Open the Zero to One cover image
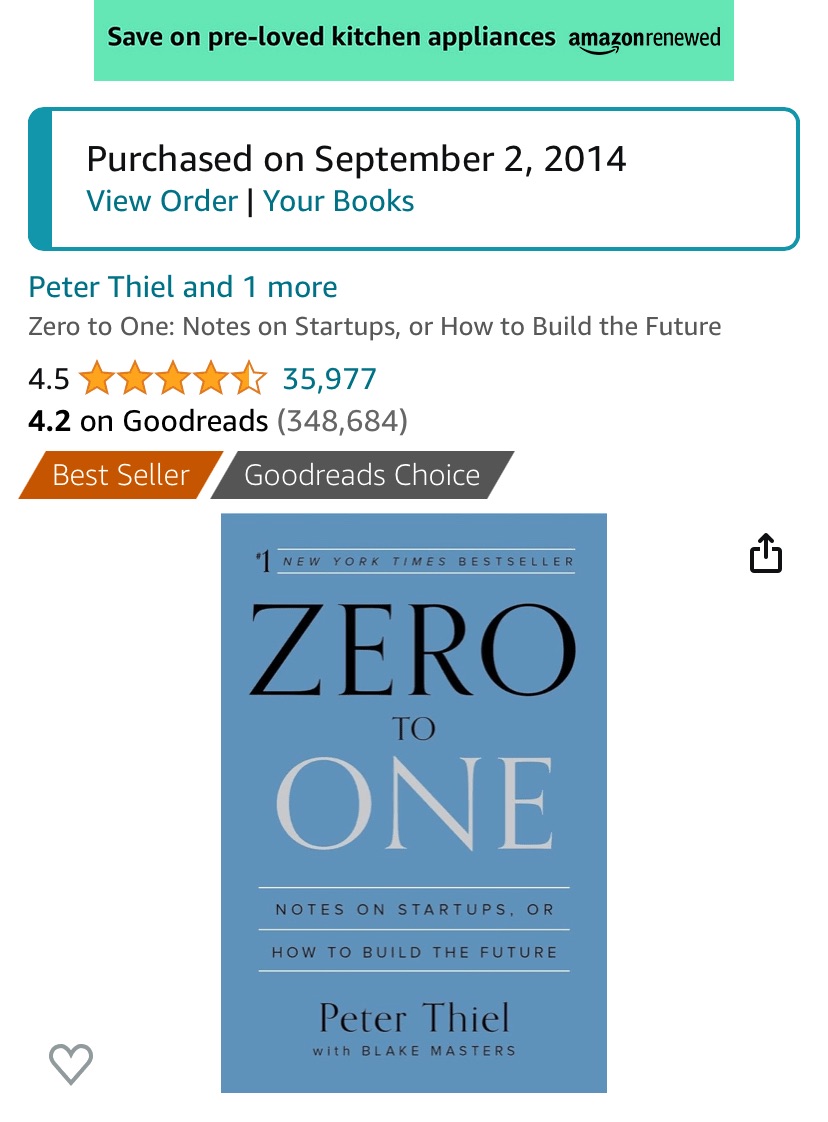The width and height of the screenshot is (828, 1122). tap(413, 802)
